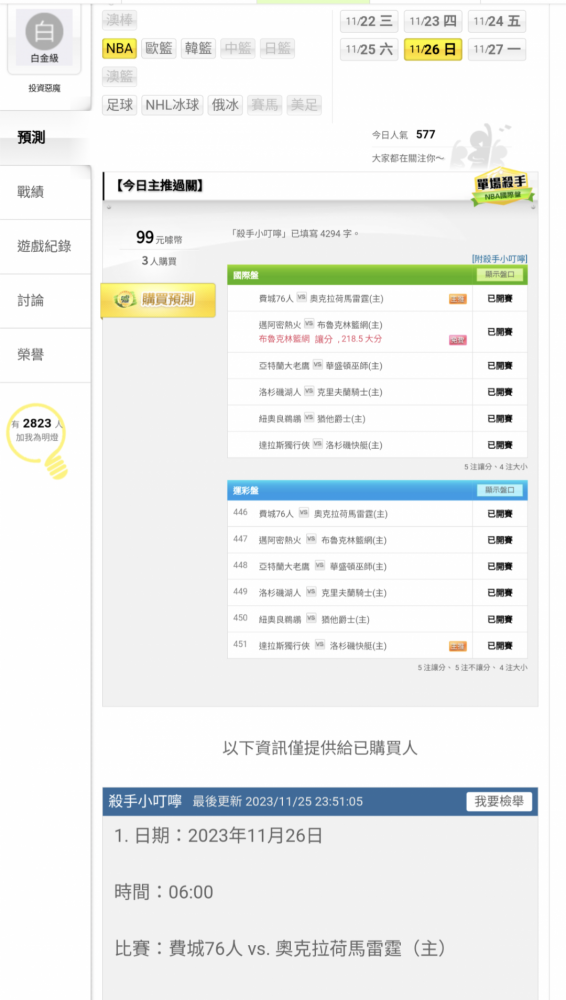Open the 戰績 sidebar tab

click(x=31, y=192)
